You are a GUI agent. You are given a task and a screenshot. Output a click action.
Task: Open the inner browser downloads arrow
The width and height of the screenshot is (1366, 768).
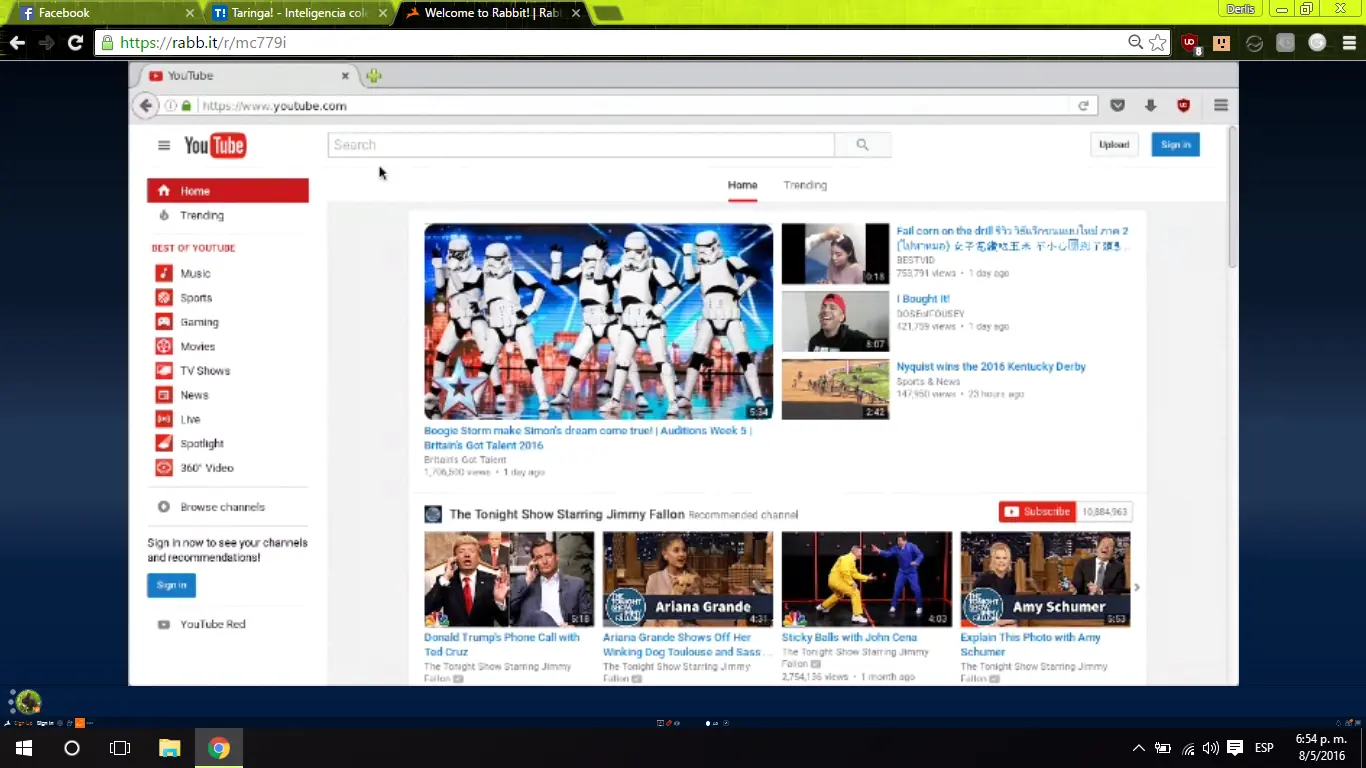(x=1151, y=105)
